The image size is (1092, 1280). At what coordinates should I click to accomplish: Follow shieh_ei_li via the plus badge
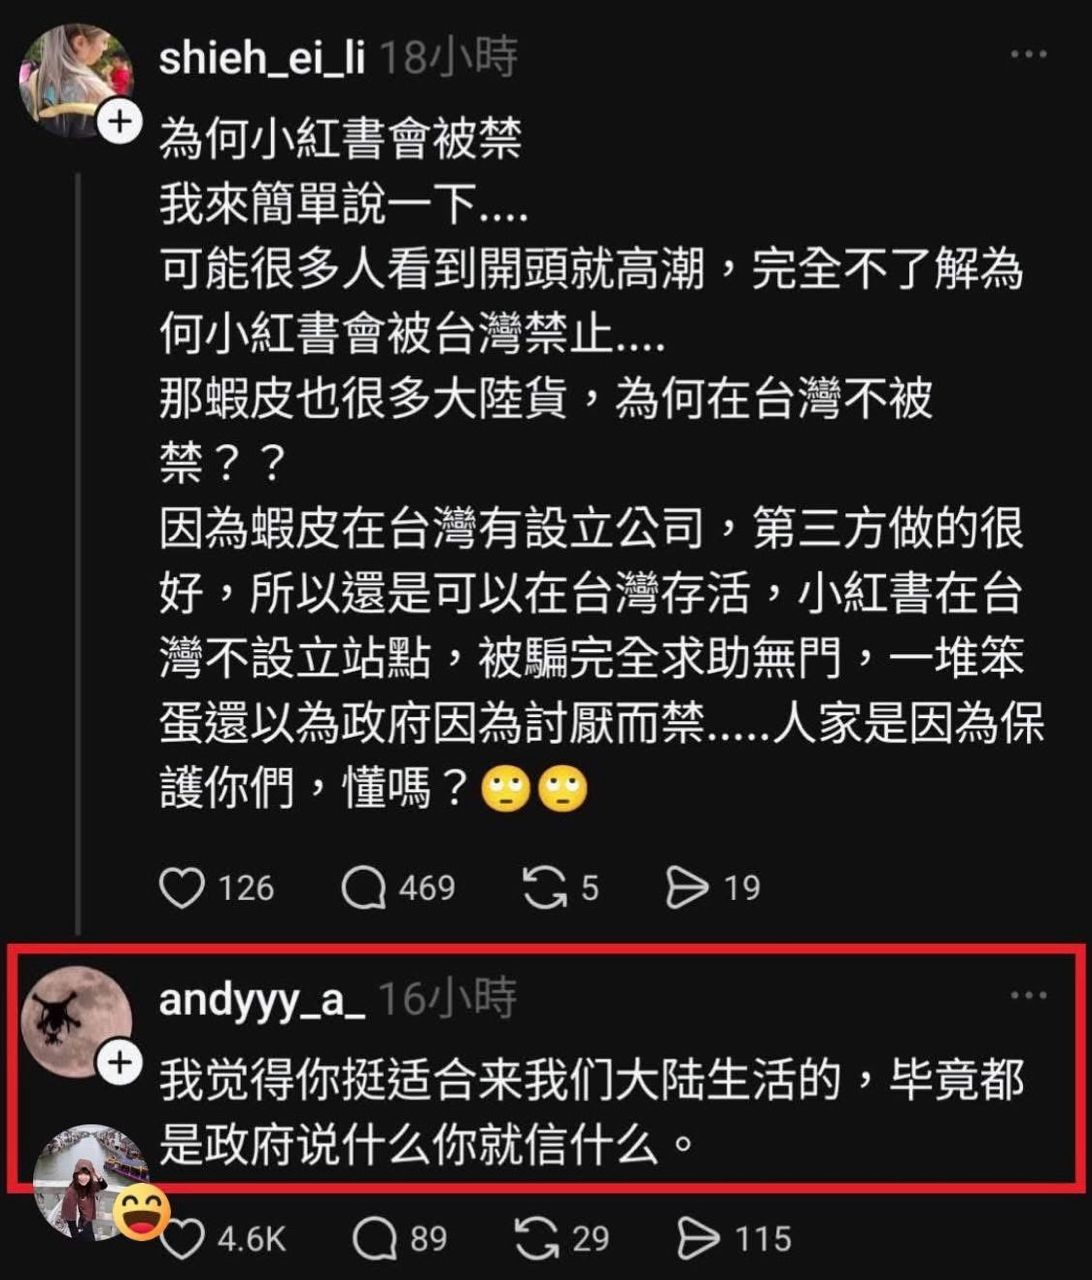pos(119,123)
